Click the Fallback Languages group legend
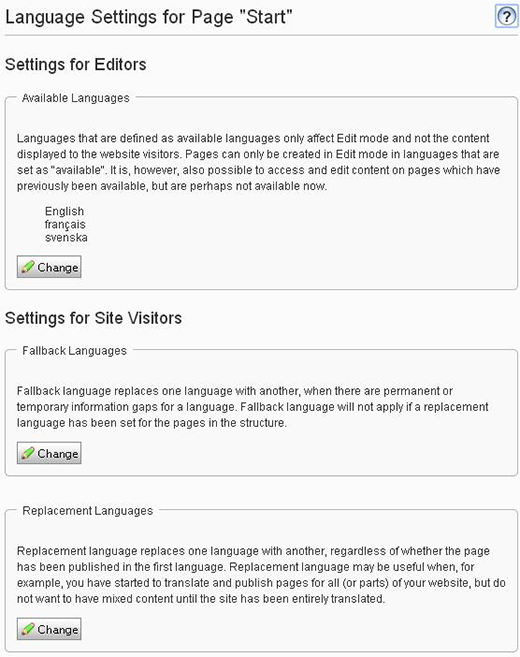This screenshot has height=657, width=520. [x=74, y=351]
